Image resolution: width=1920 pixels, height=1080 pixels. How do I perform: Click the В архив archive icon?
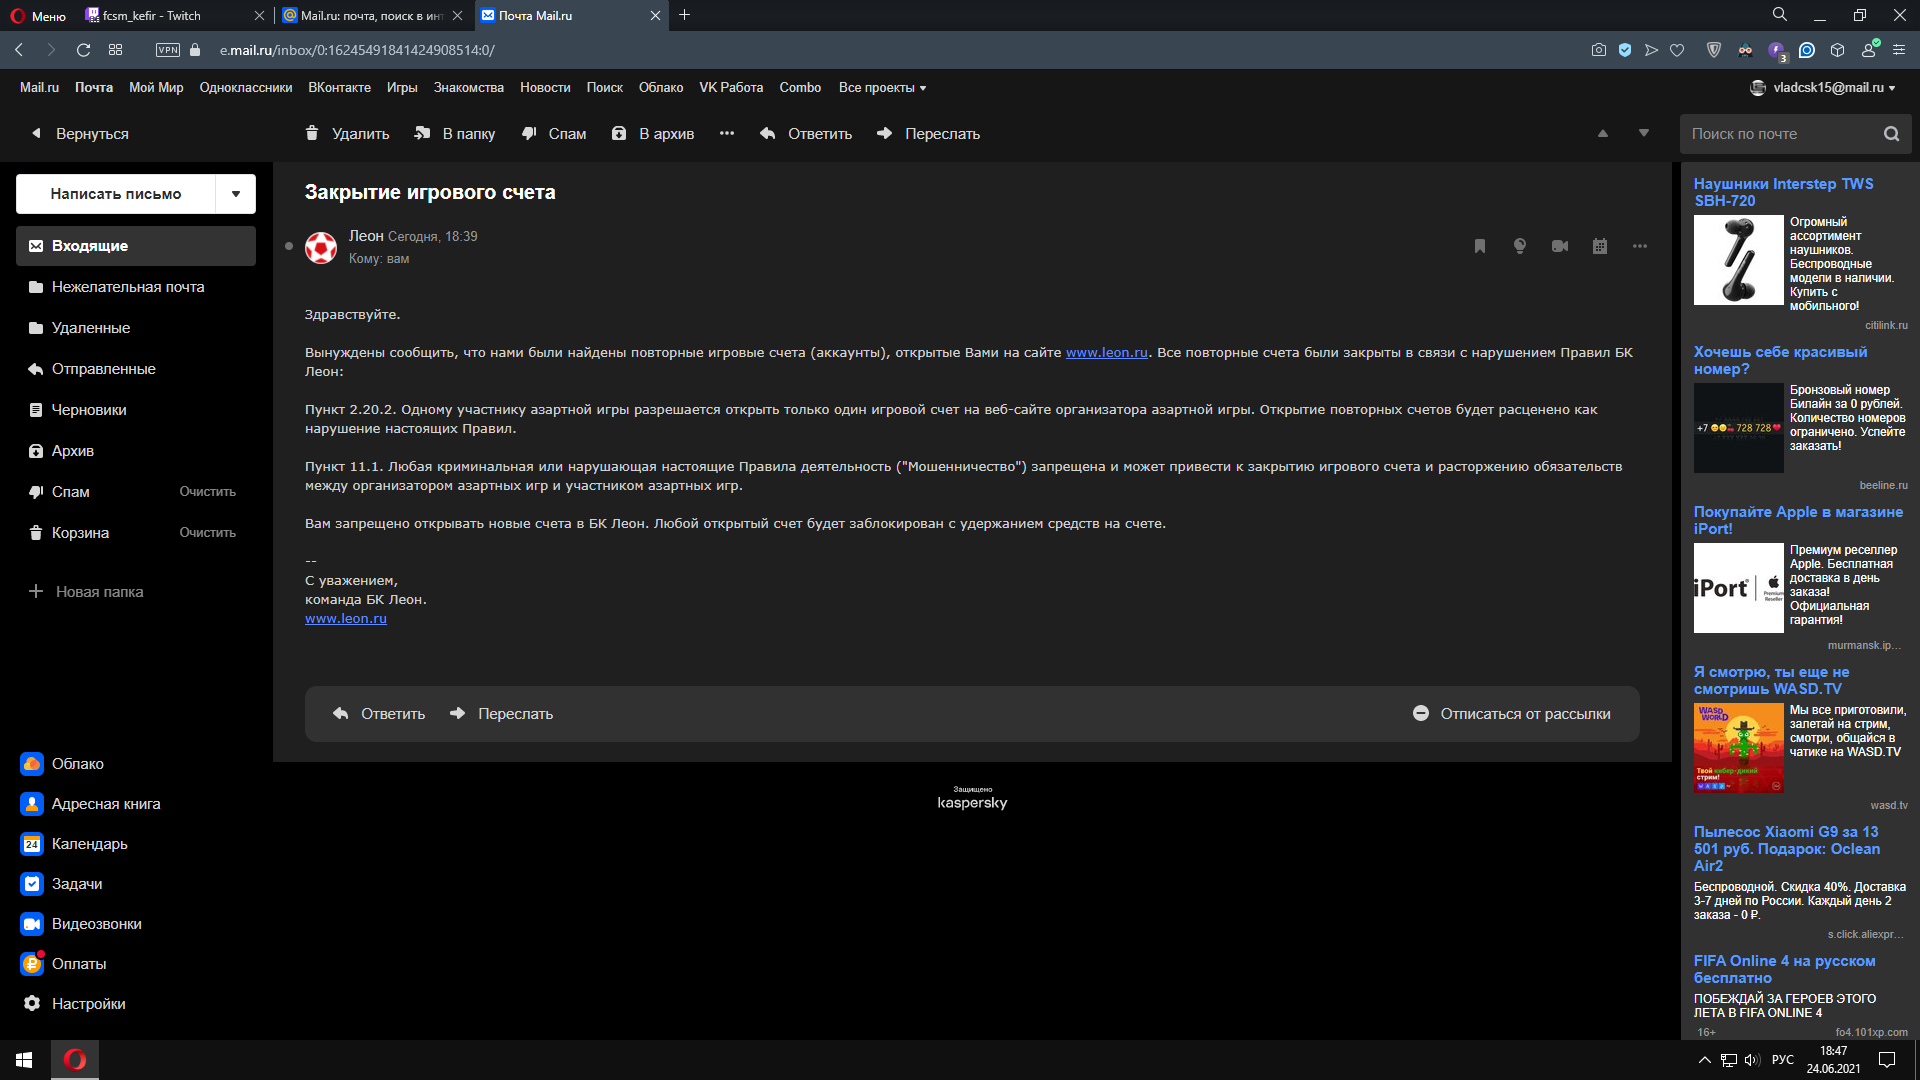coord(619,133)
